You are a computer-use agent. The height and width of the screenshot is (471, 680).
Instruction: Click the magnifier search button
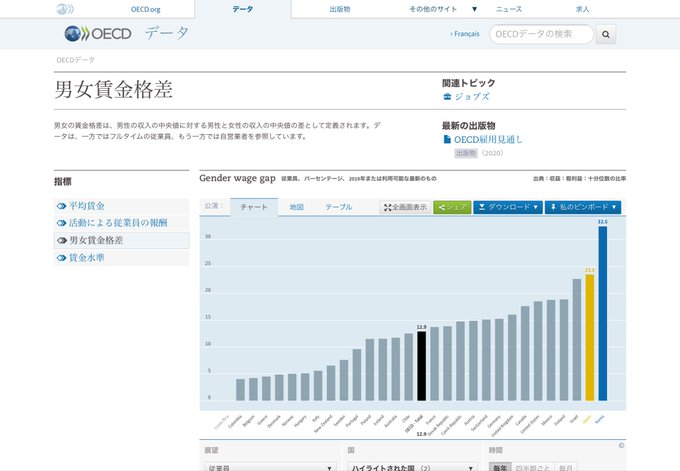point(606,34)
